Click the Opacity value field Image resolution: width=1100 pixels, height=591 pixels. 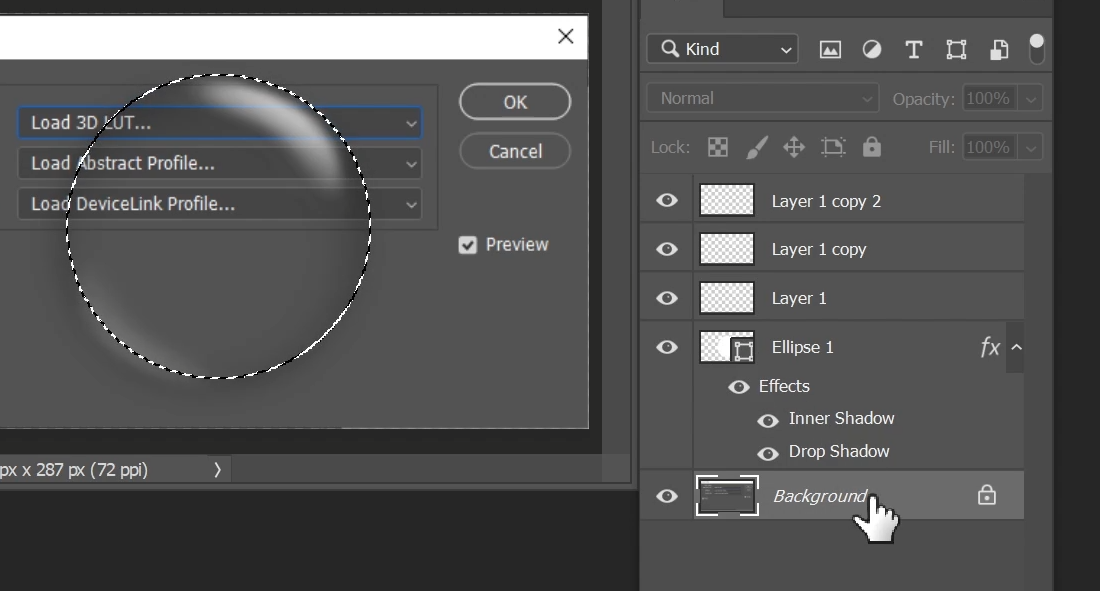pyautogui.click(x=991, y=99)
